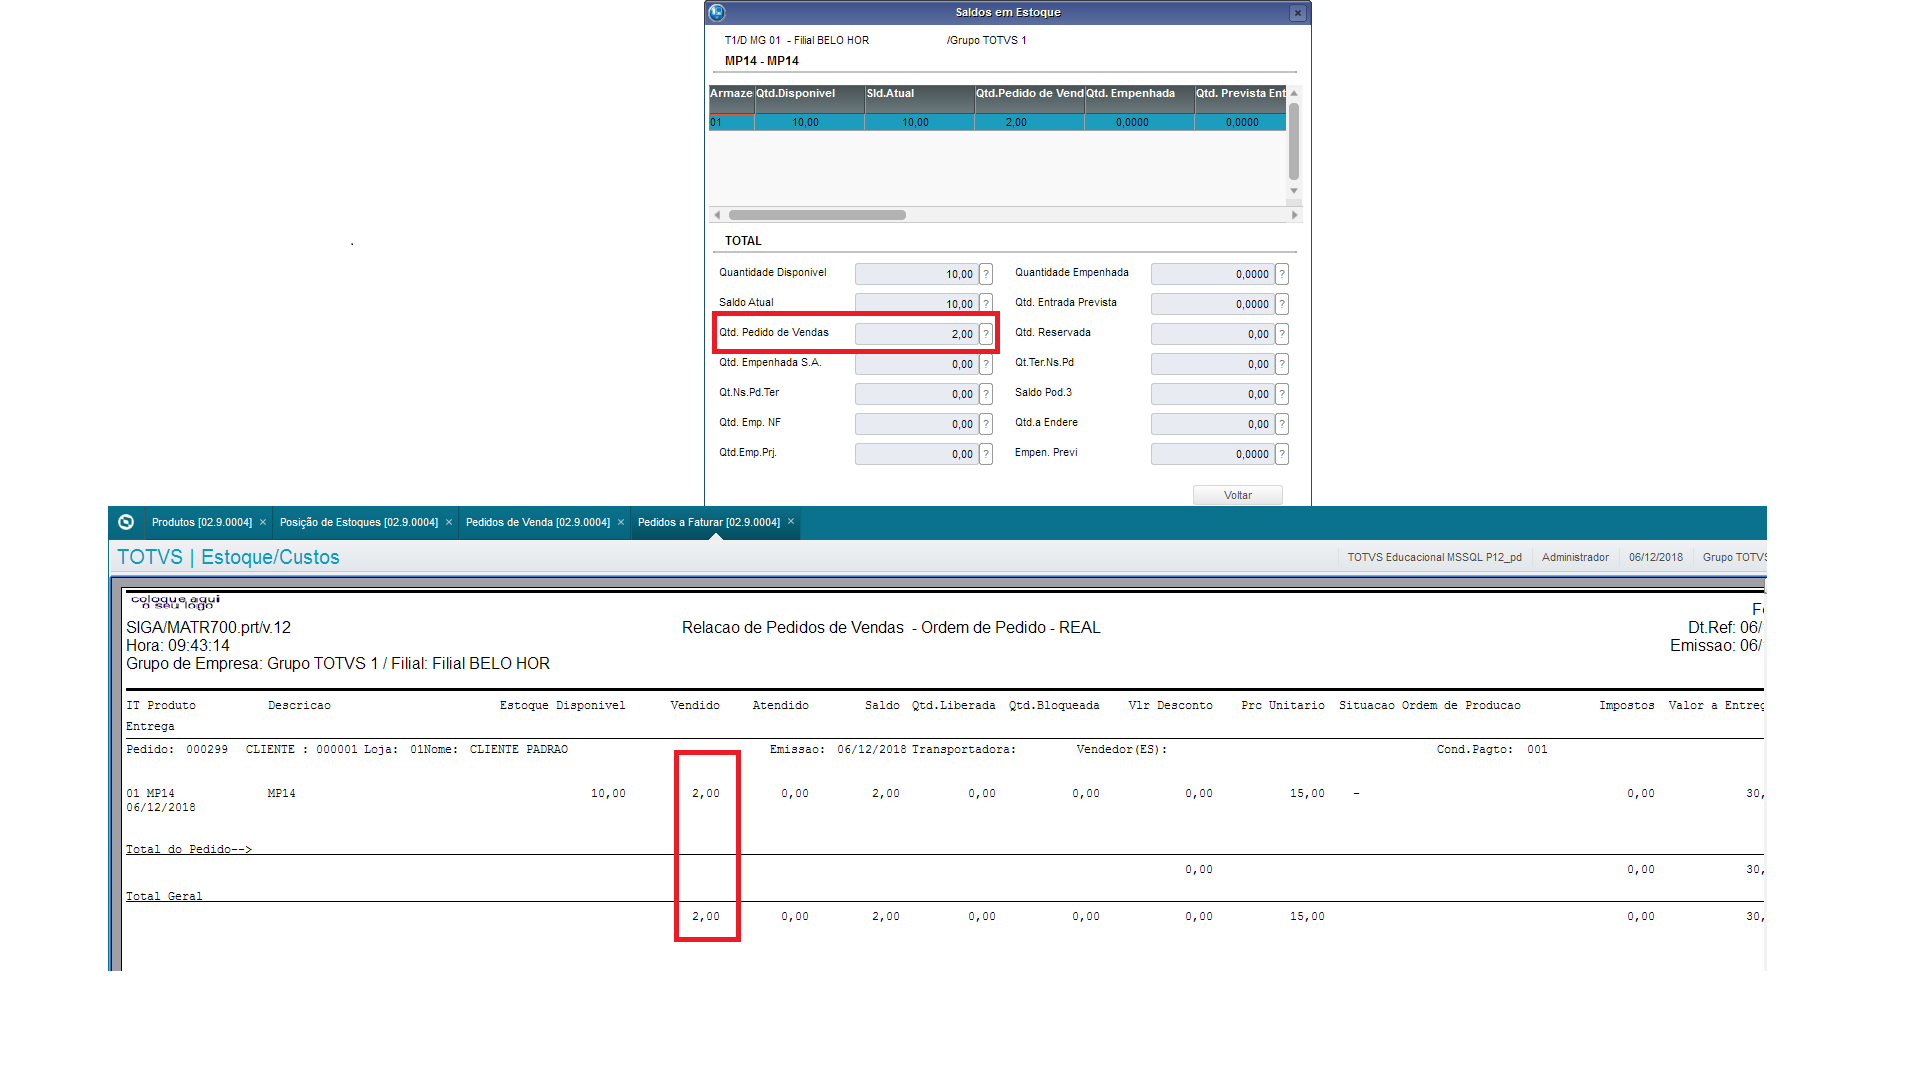Click the grid scroll down arrow
Viewport: 1920px width, 1080px height.
[1294, 191]
